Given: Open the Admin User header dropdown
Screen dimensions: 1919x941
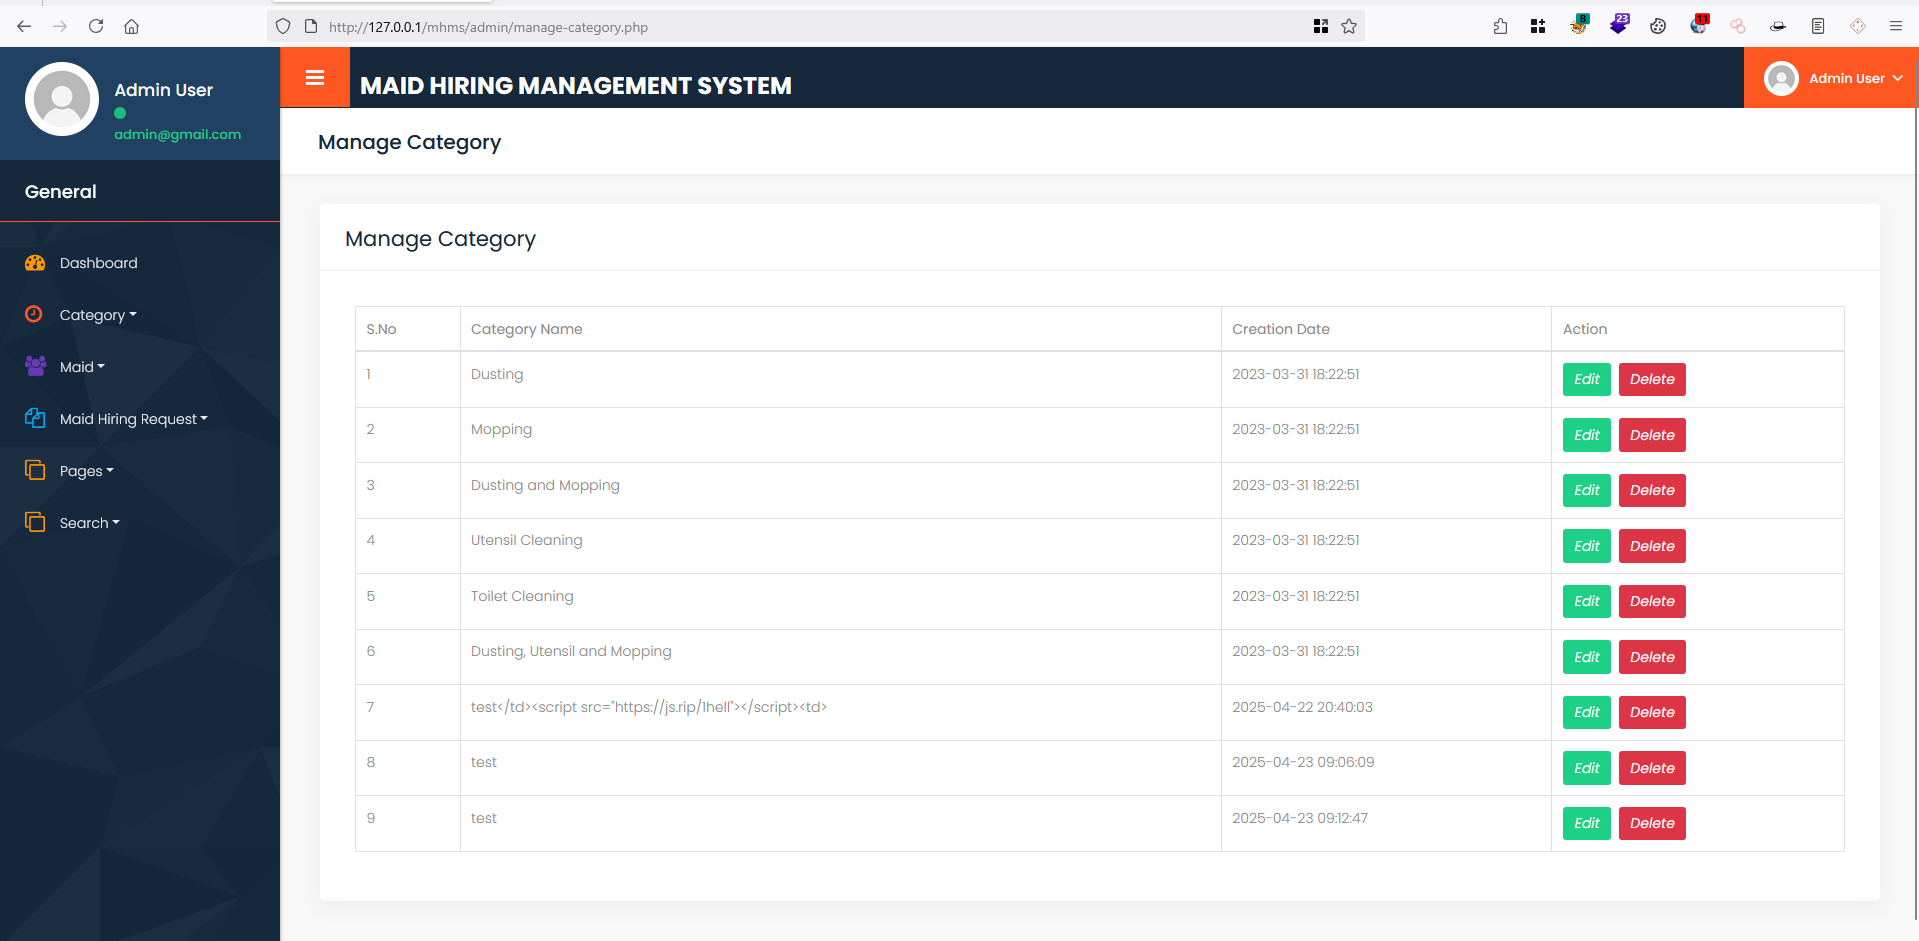Looking at the screenshot, I should pyautogui.click(x=1831, y=78).
